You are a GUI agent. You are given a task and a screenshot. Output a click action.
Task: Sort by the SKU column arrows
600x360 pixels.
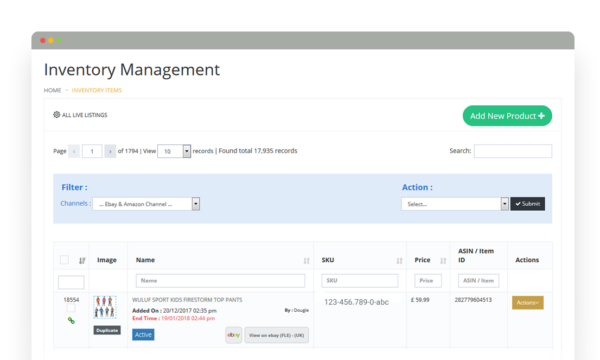pyautogui.click(x=399, y=261)
